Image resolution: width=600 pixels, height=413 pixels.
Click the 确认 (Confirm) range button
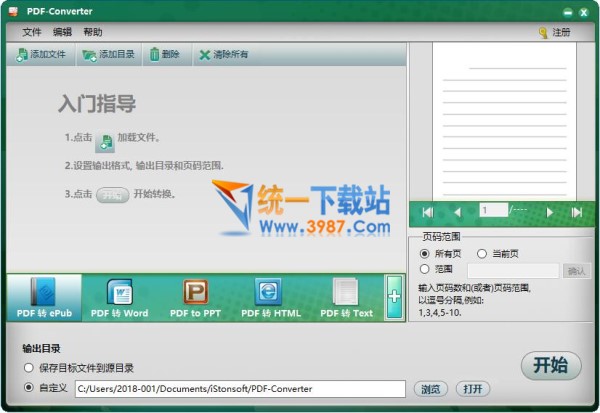tap(576, 271)
